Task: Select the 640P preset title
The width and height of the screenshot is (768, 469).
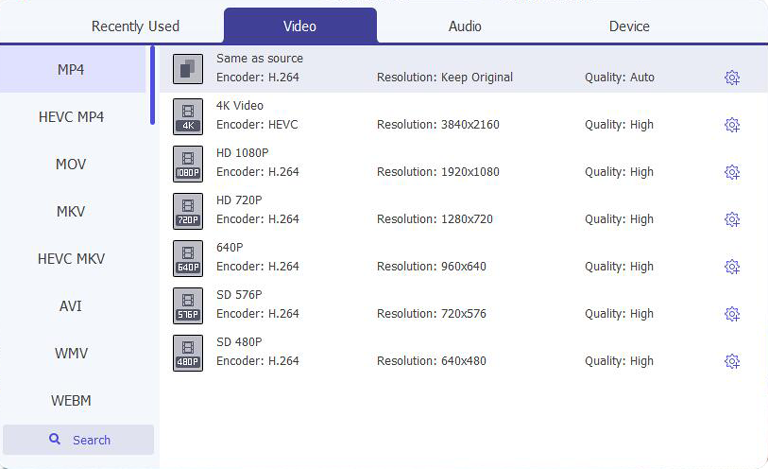Action: point(230,247)
